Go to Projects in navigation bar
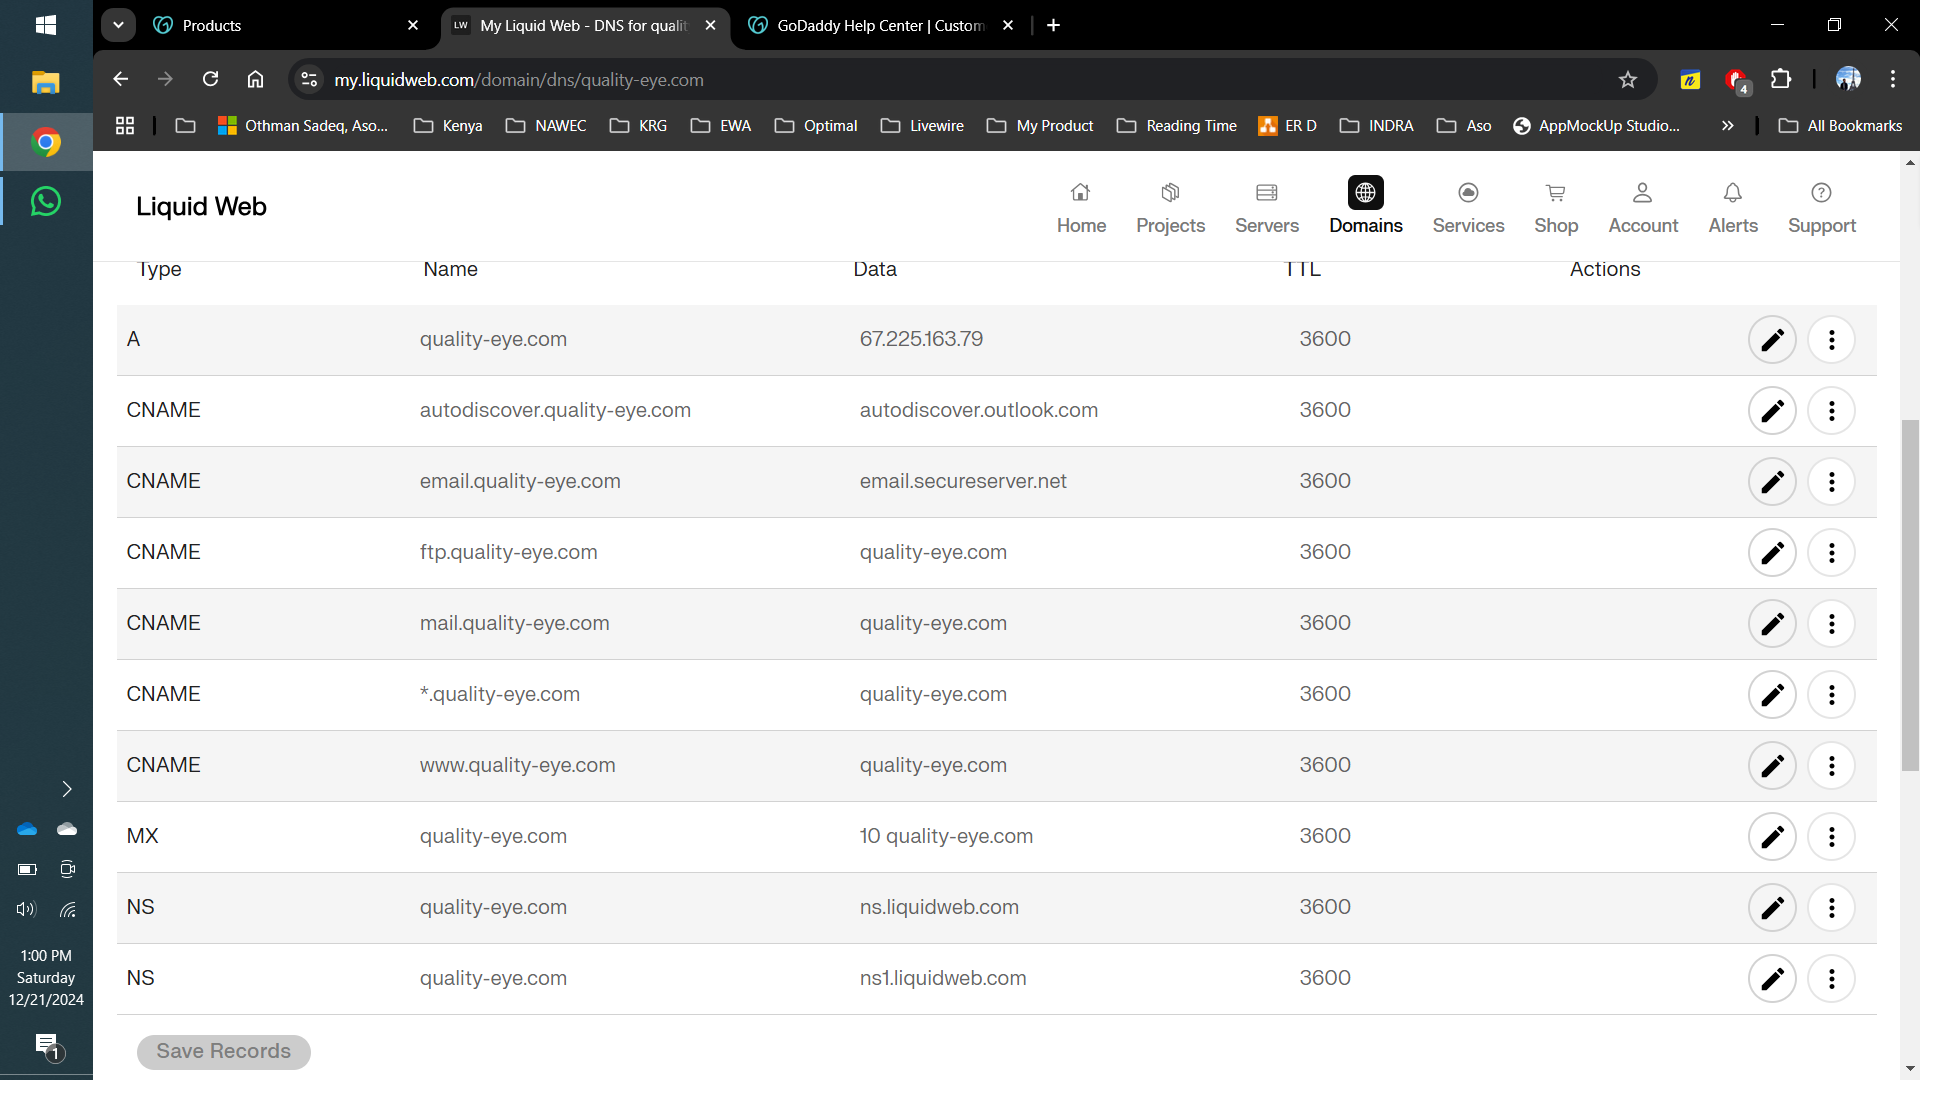1944x1116 pixels. pyautogui.click(x=1170, y=207)
